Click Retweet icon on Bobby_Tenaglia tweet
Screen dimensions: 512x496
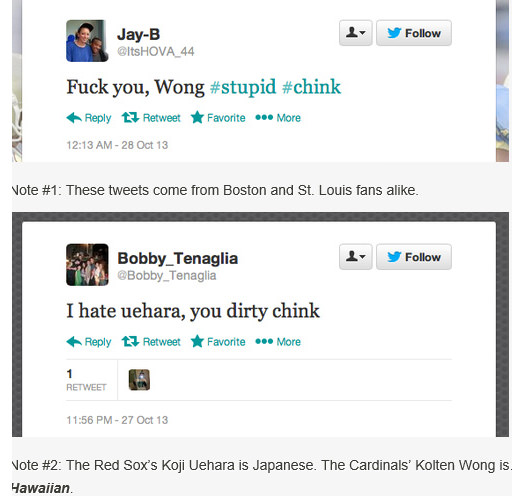coord(130,341)
